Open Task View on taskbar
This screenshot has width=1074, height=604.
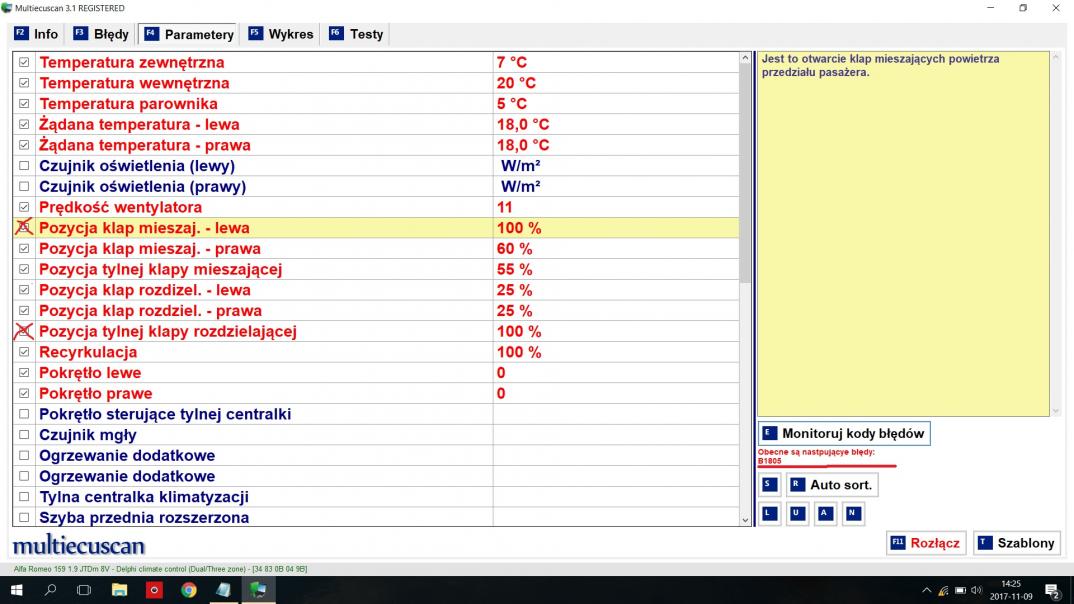84,590
